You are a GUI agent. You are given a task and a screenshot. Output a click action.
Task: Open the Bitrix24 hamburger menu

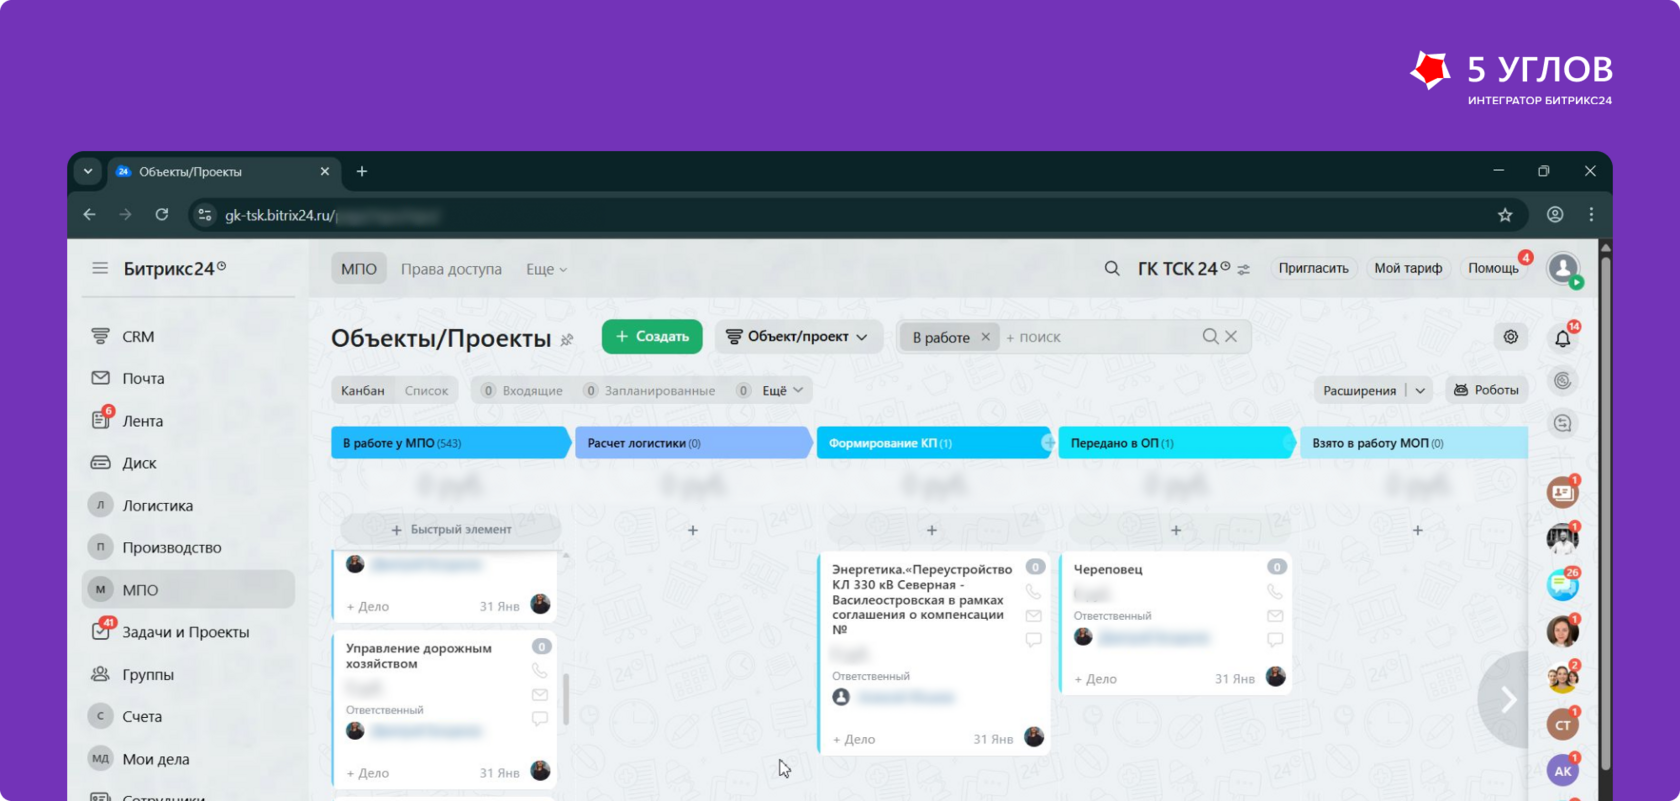100,268
